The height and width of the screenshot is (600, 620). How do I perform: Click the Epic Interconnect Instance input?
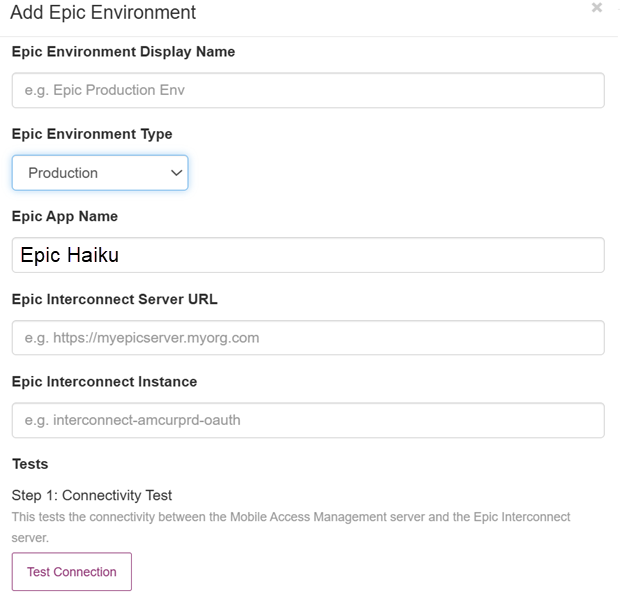tap(308, 420)
